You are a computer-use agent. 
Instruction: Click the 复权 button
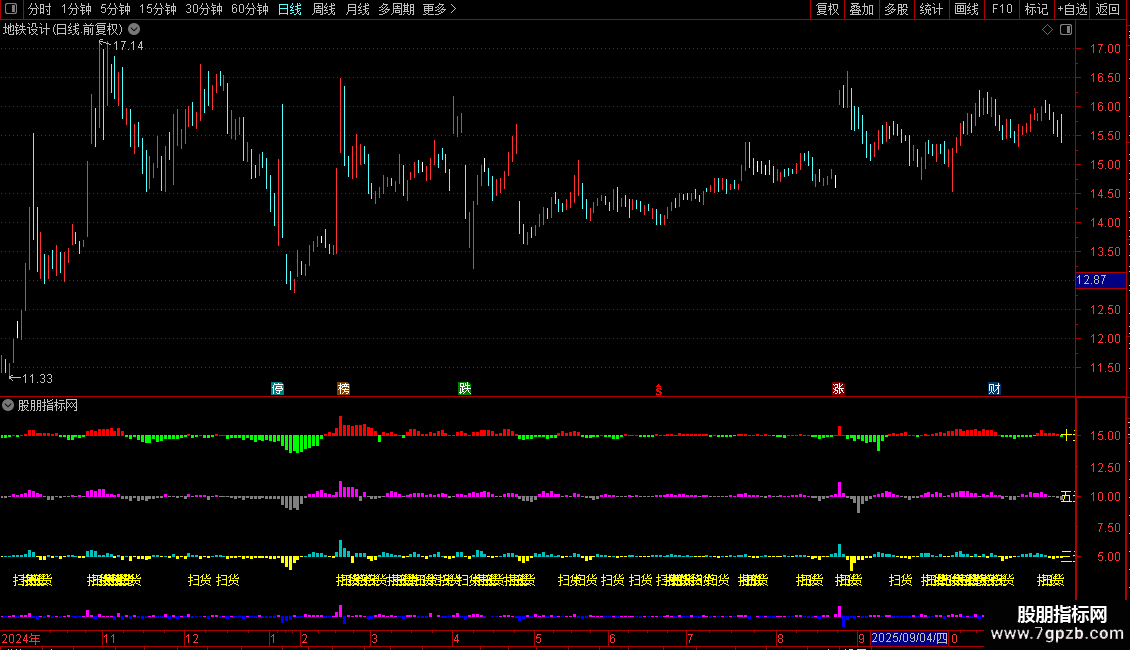(x=827, y=9)
